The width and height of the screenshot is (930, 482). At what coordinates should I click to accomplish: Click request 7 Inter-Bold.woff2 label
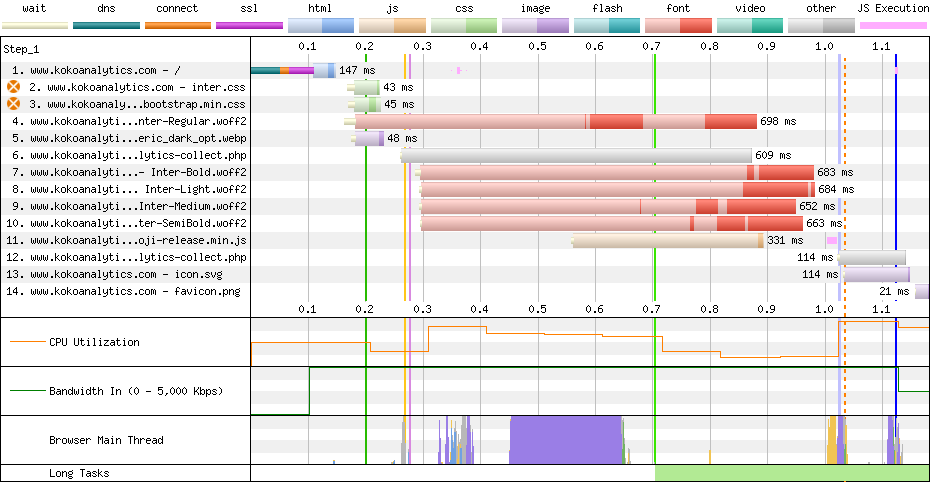pyautogui.click(x=129, y=172)
